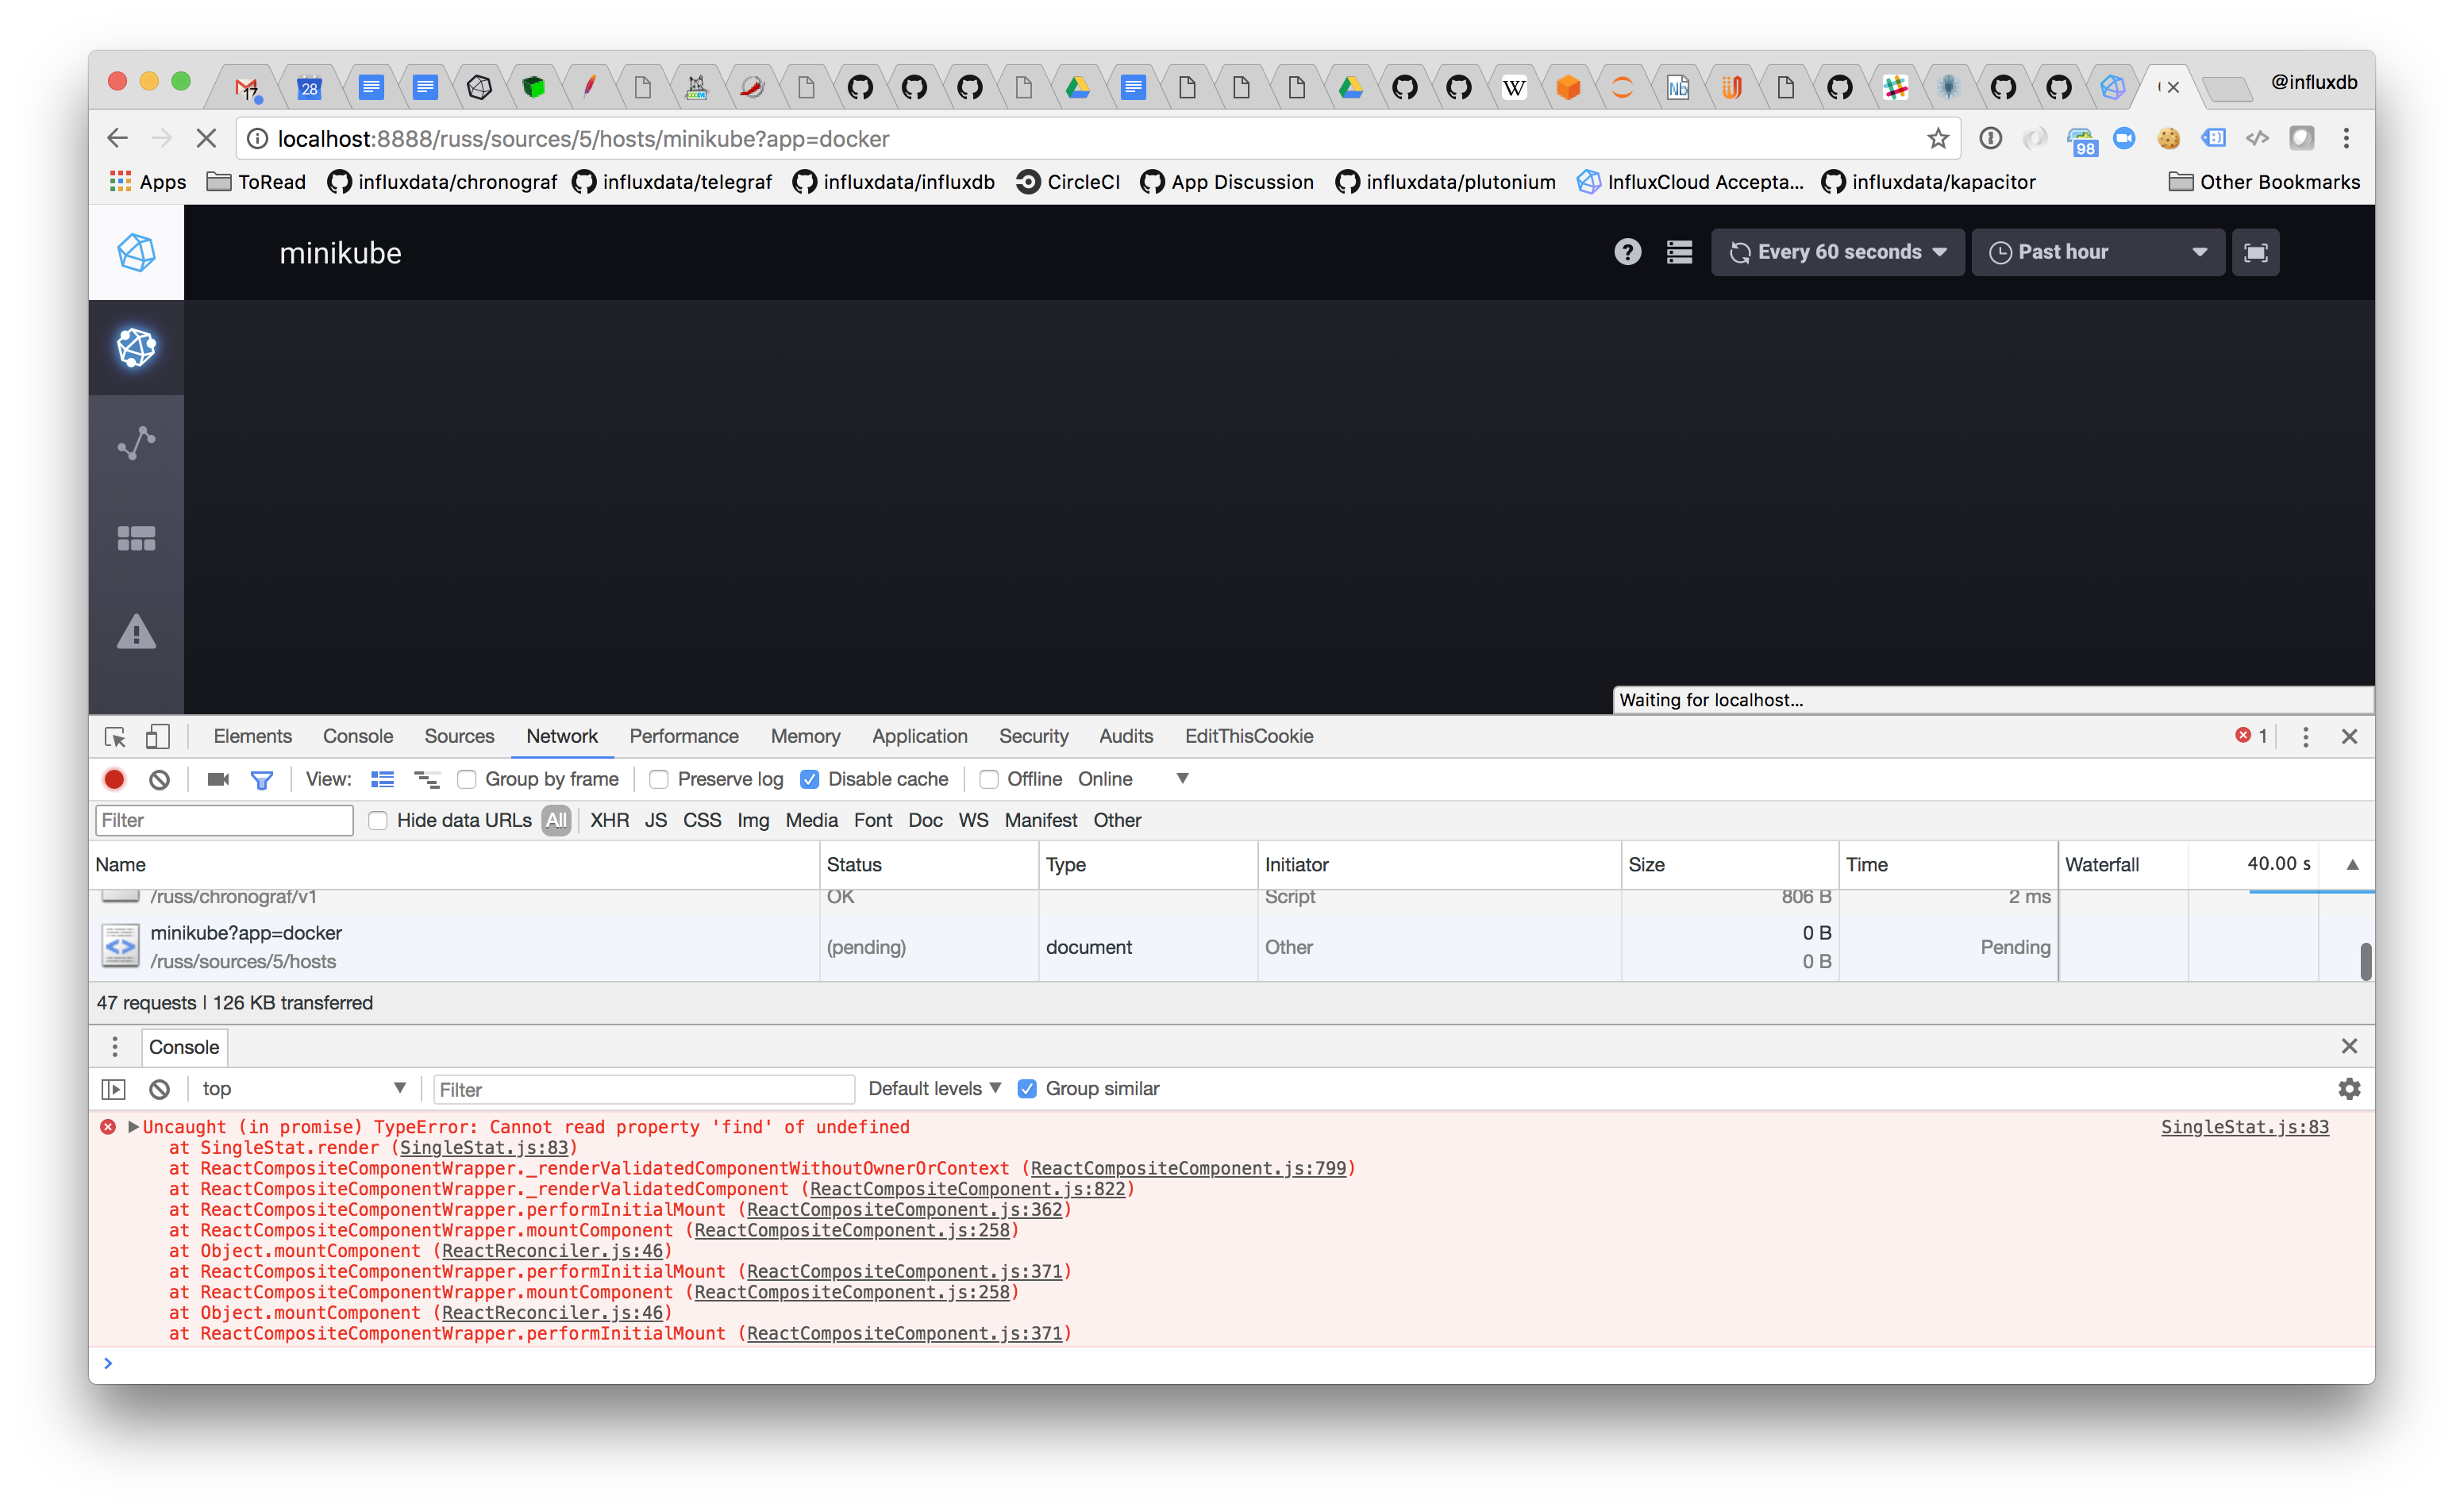2464x1511 pixels.
Task: Filter requests by XHR type
Action: 609,820
